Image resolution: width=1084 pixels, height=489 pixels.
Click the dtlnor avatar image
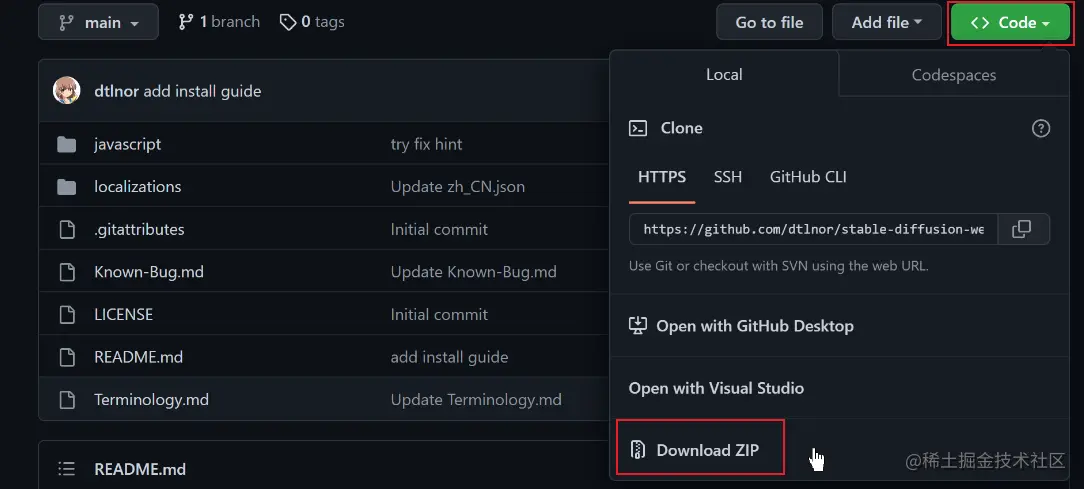(67, 91)
